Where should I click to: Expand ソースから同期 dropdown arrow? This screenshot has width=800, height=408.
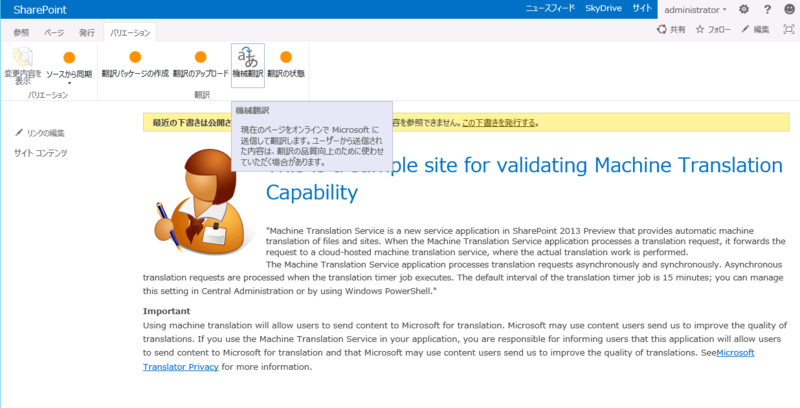pyautogui.click(x=69, y=83)
